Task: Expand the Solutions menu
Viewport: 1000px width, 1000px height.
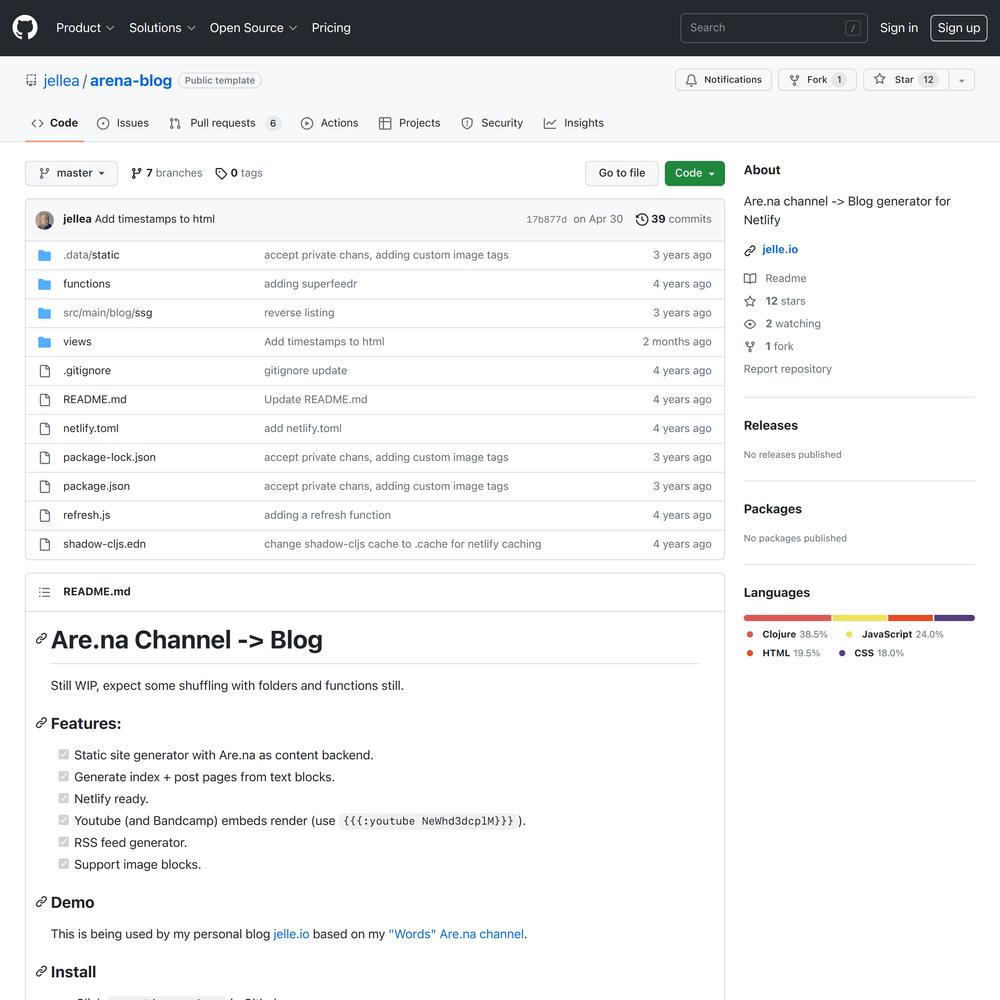Action: pyautogui.click(x=162, y=28)
